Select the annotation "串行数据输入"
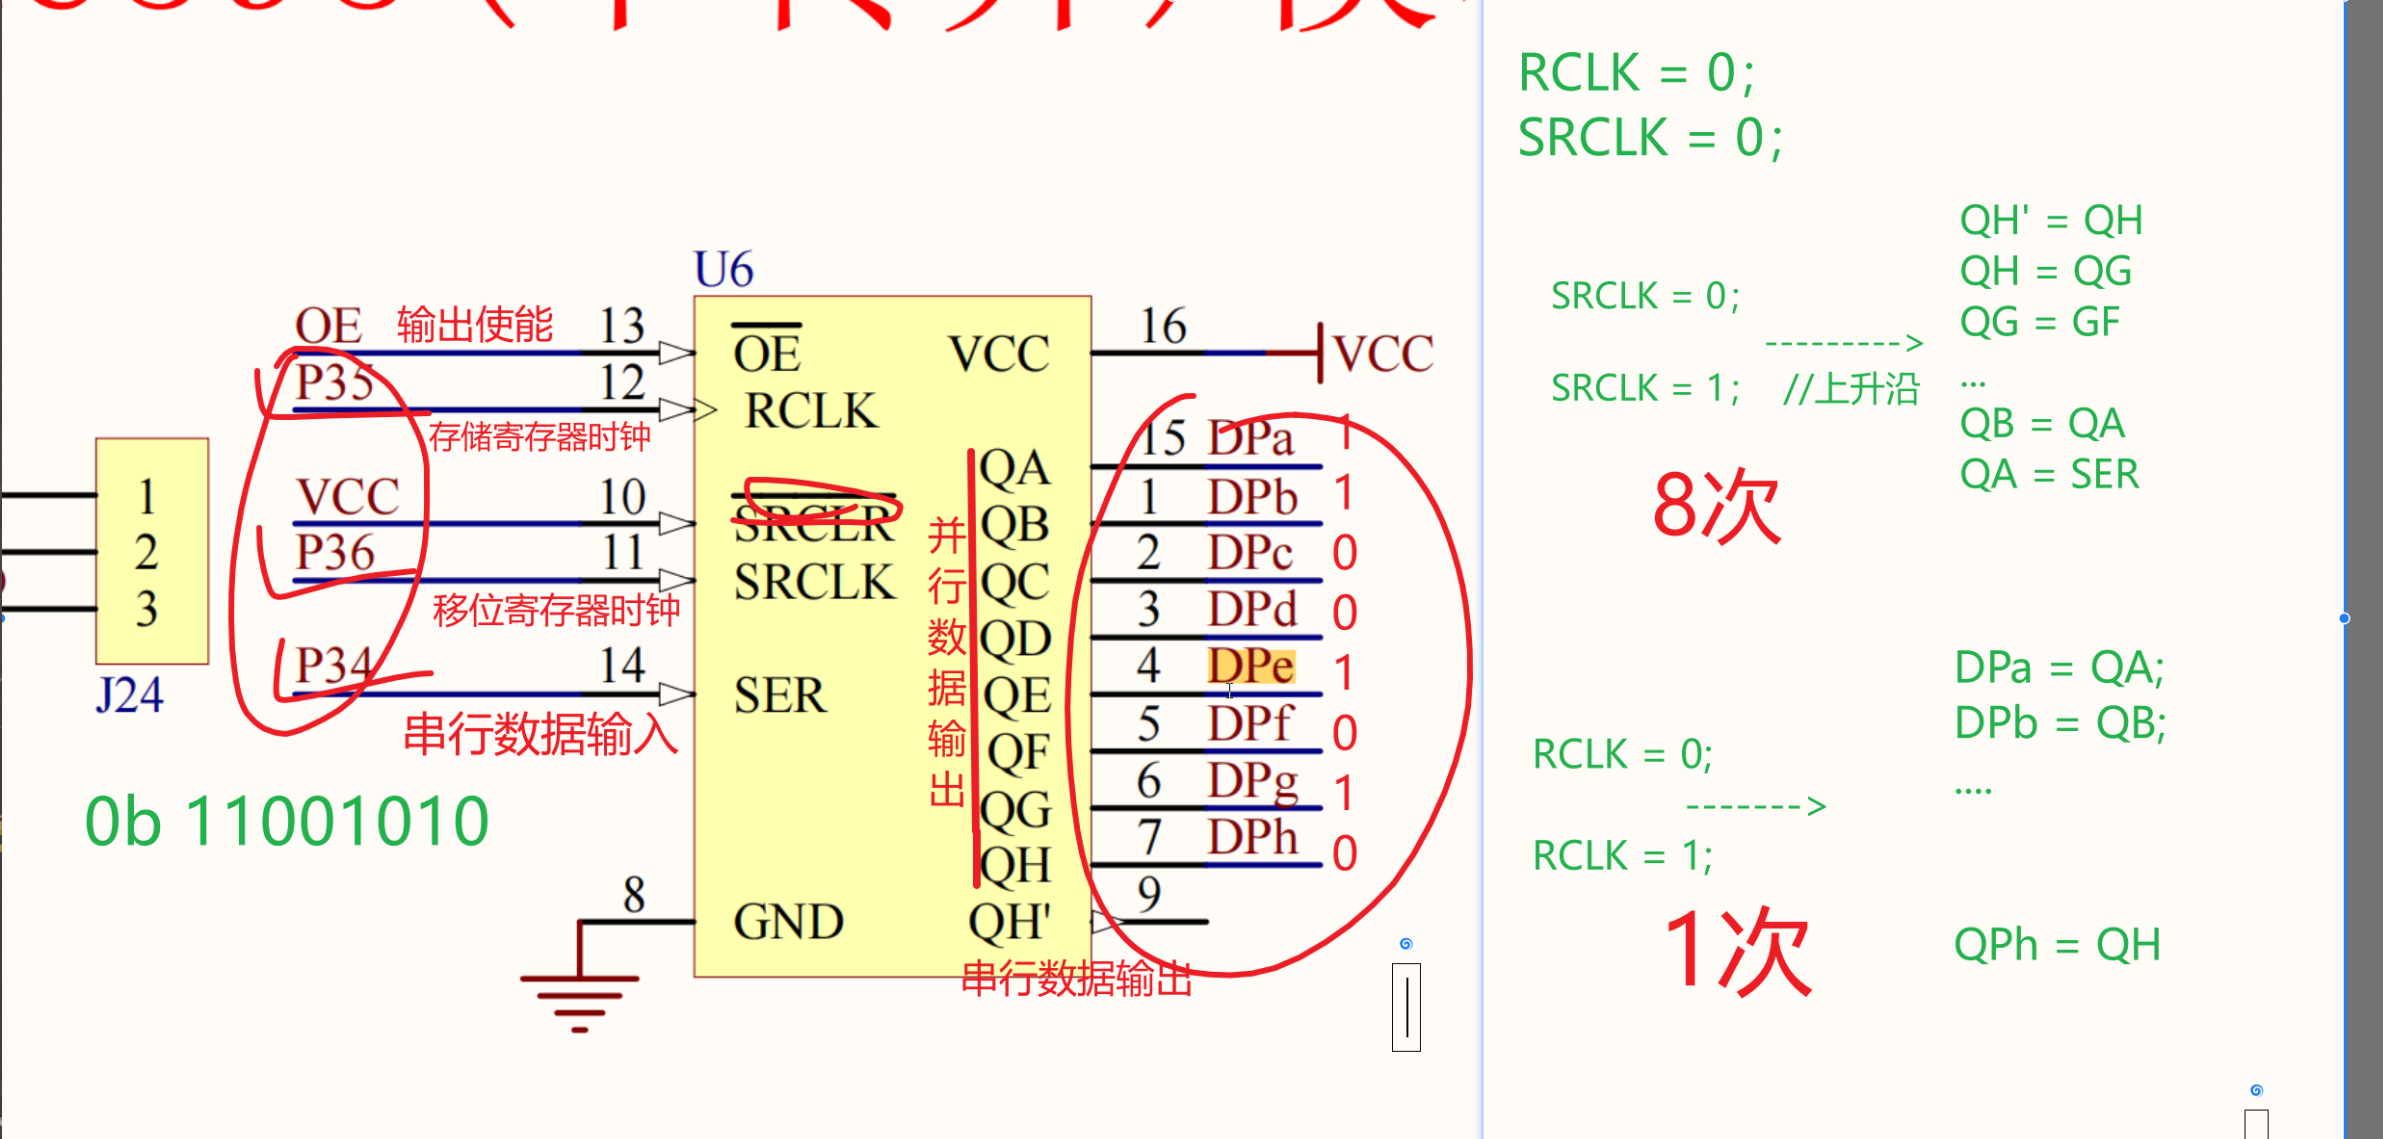This screenshot has width=2383, height=1139. point(541,735)
